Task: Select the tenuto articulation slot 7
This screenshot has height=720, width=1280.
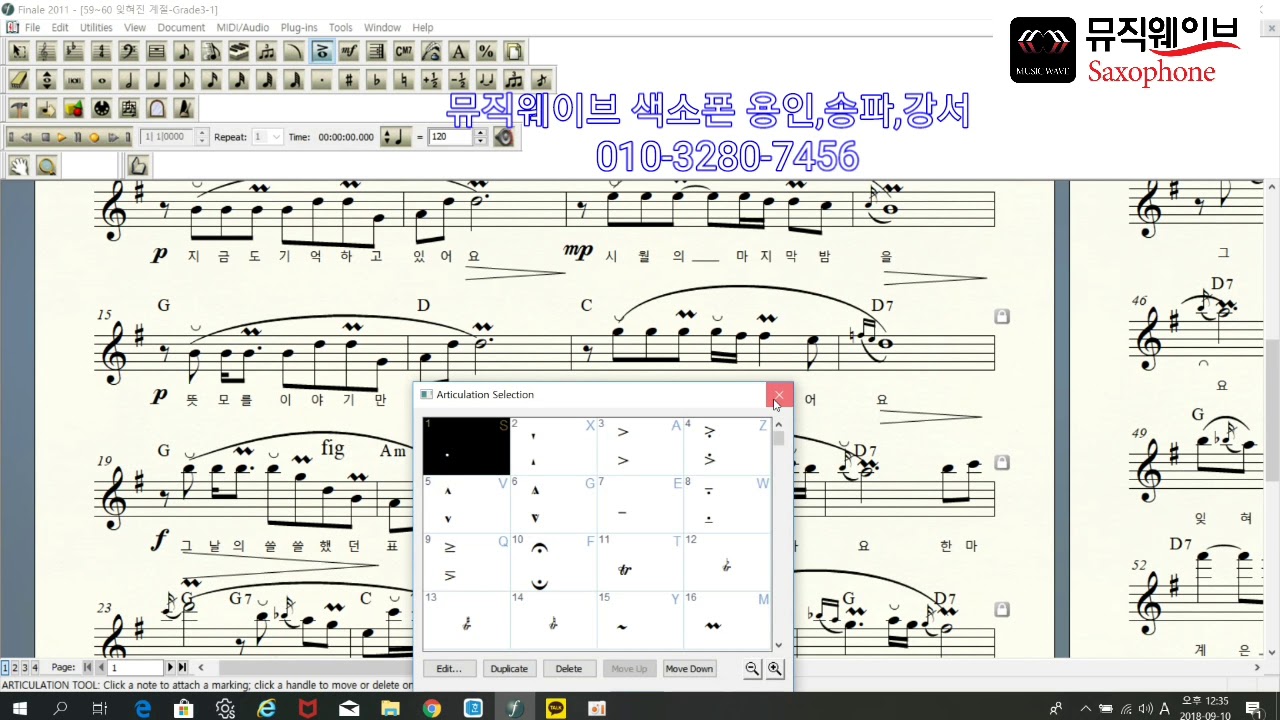Action: (x=640, y=504)
